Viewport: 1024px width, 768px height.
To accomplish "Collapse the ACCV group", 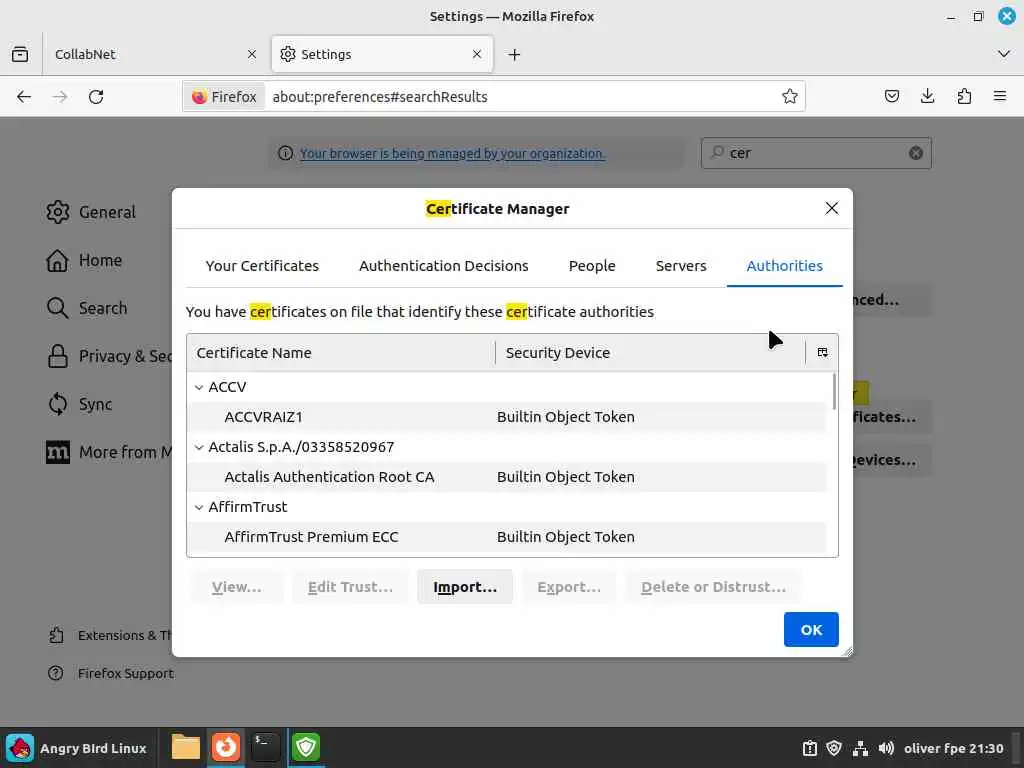I will [x=199, y=387].
